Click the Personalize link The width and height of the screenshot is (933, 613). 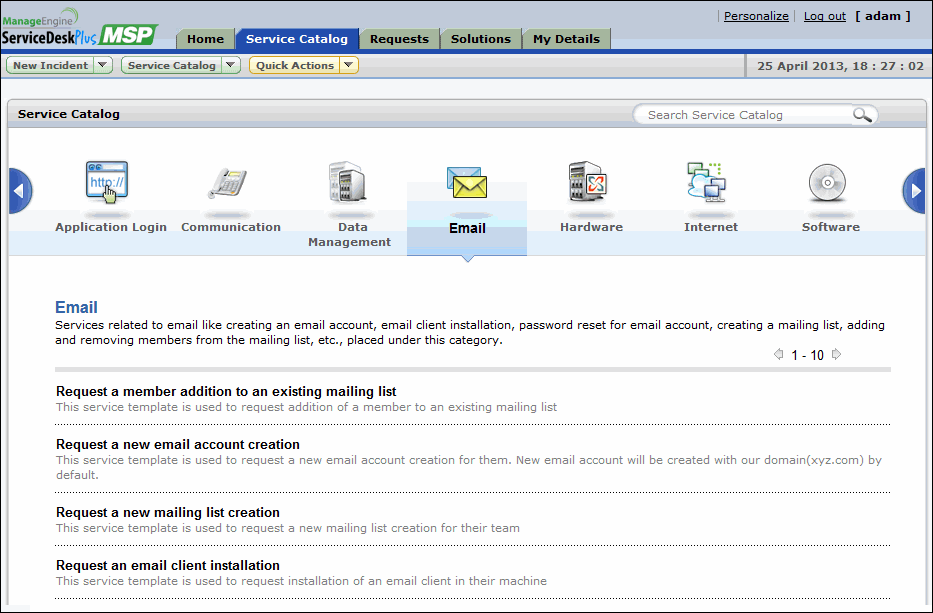[x=757, y=15]
